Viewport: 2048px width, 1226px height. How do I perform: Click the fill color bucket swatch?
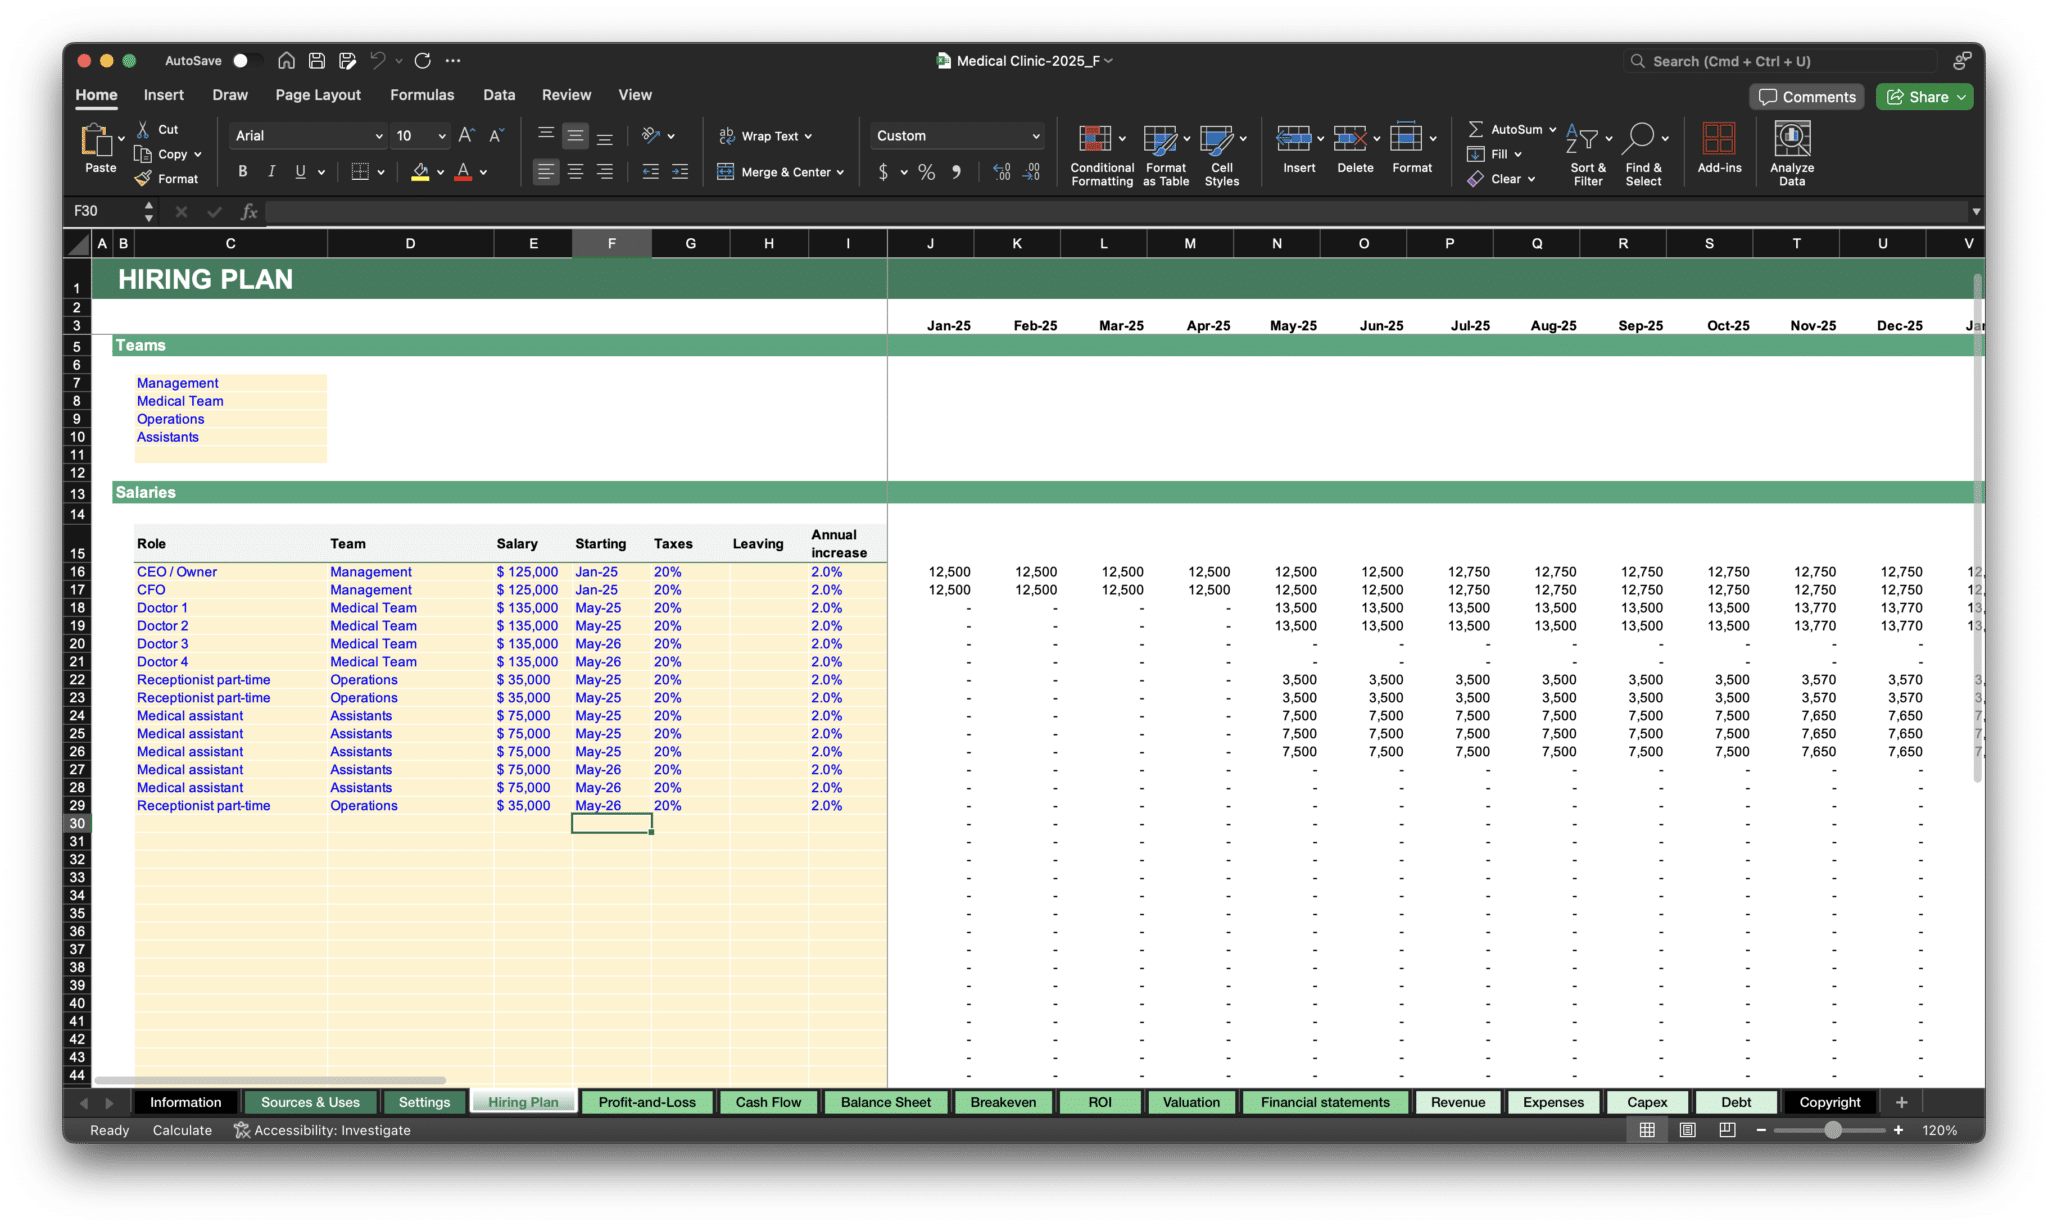tap(420, 172)
